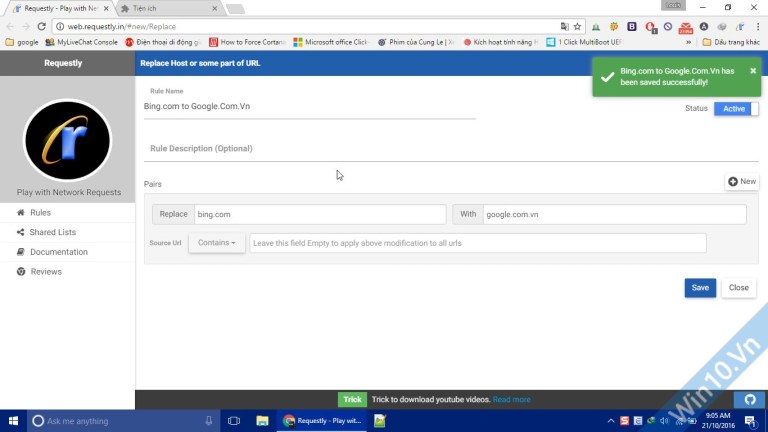768x432 pixels.
Task: Toggle the Active status switch
Action: [x=736, y=109]
